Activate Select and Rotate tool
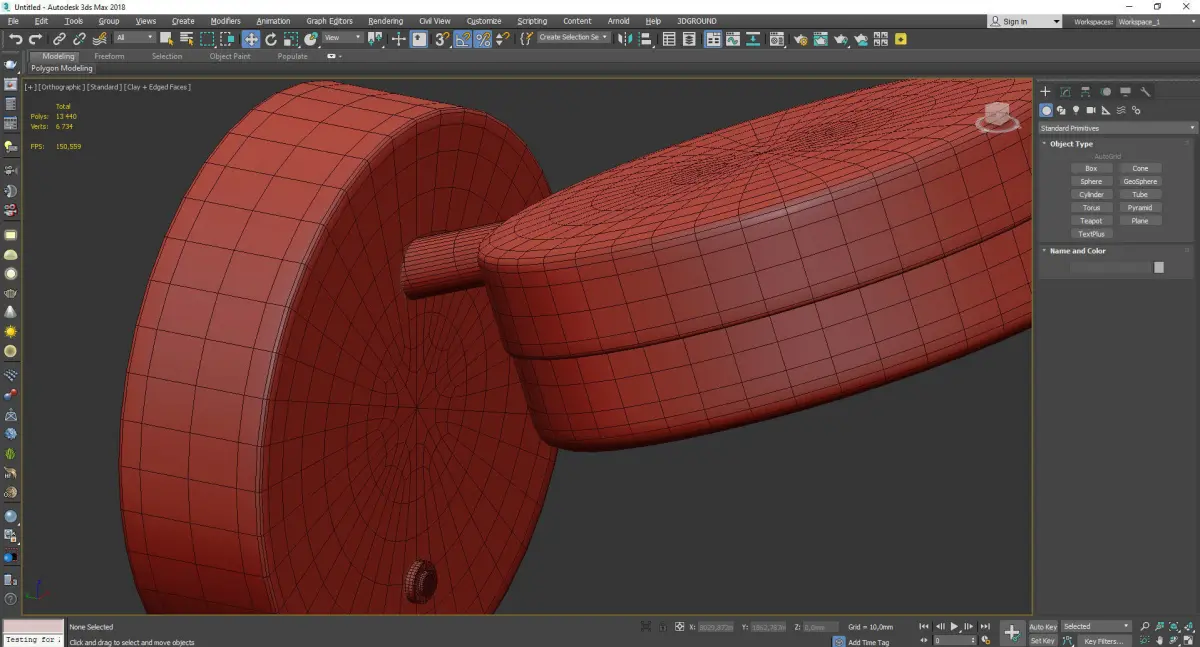Image resolution: width=1200 pixels, height=647 pixels. click(x=270, y=39)
